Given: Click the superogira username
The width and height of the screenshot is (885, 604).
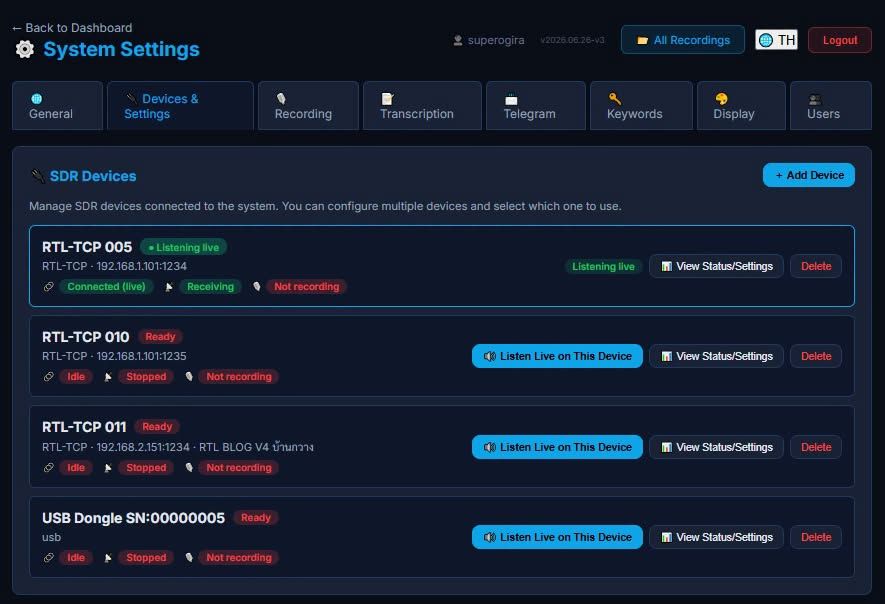Looking at the screenshot, I should (496, 40).
